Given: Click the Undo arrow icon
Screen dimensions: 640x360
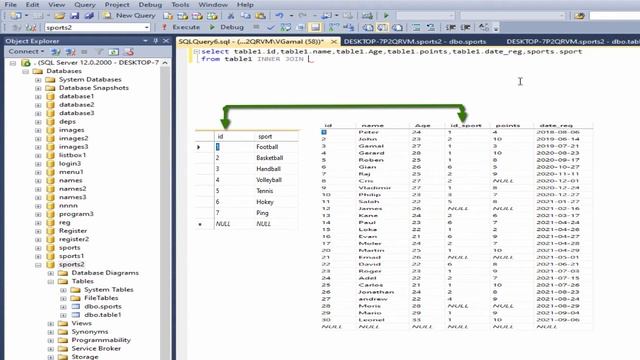Looking at the screenshot, I should (279, 16).
